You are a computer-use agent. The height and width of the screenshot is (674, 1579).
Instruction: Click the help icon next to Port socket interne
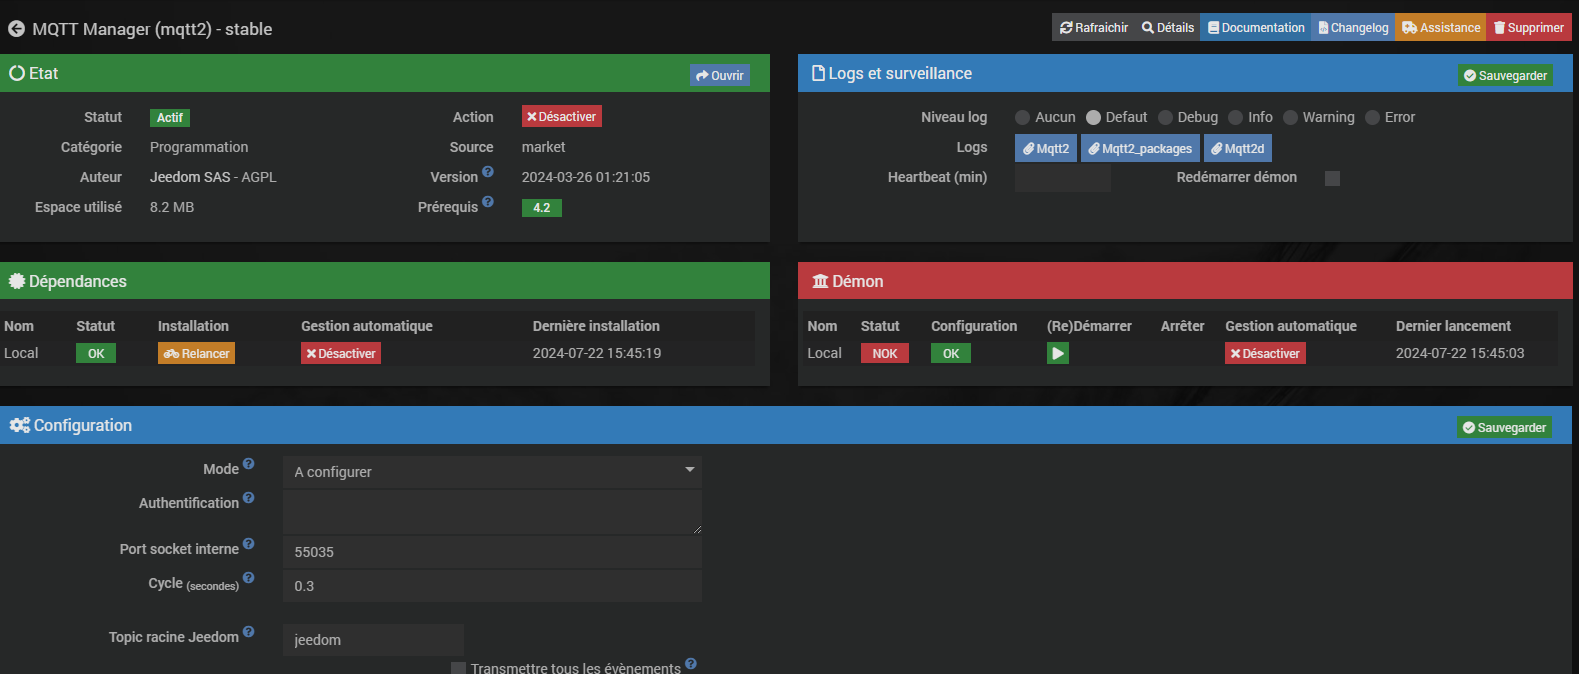click(249, 544)
